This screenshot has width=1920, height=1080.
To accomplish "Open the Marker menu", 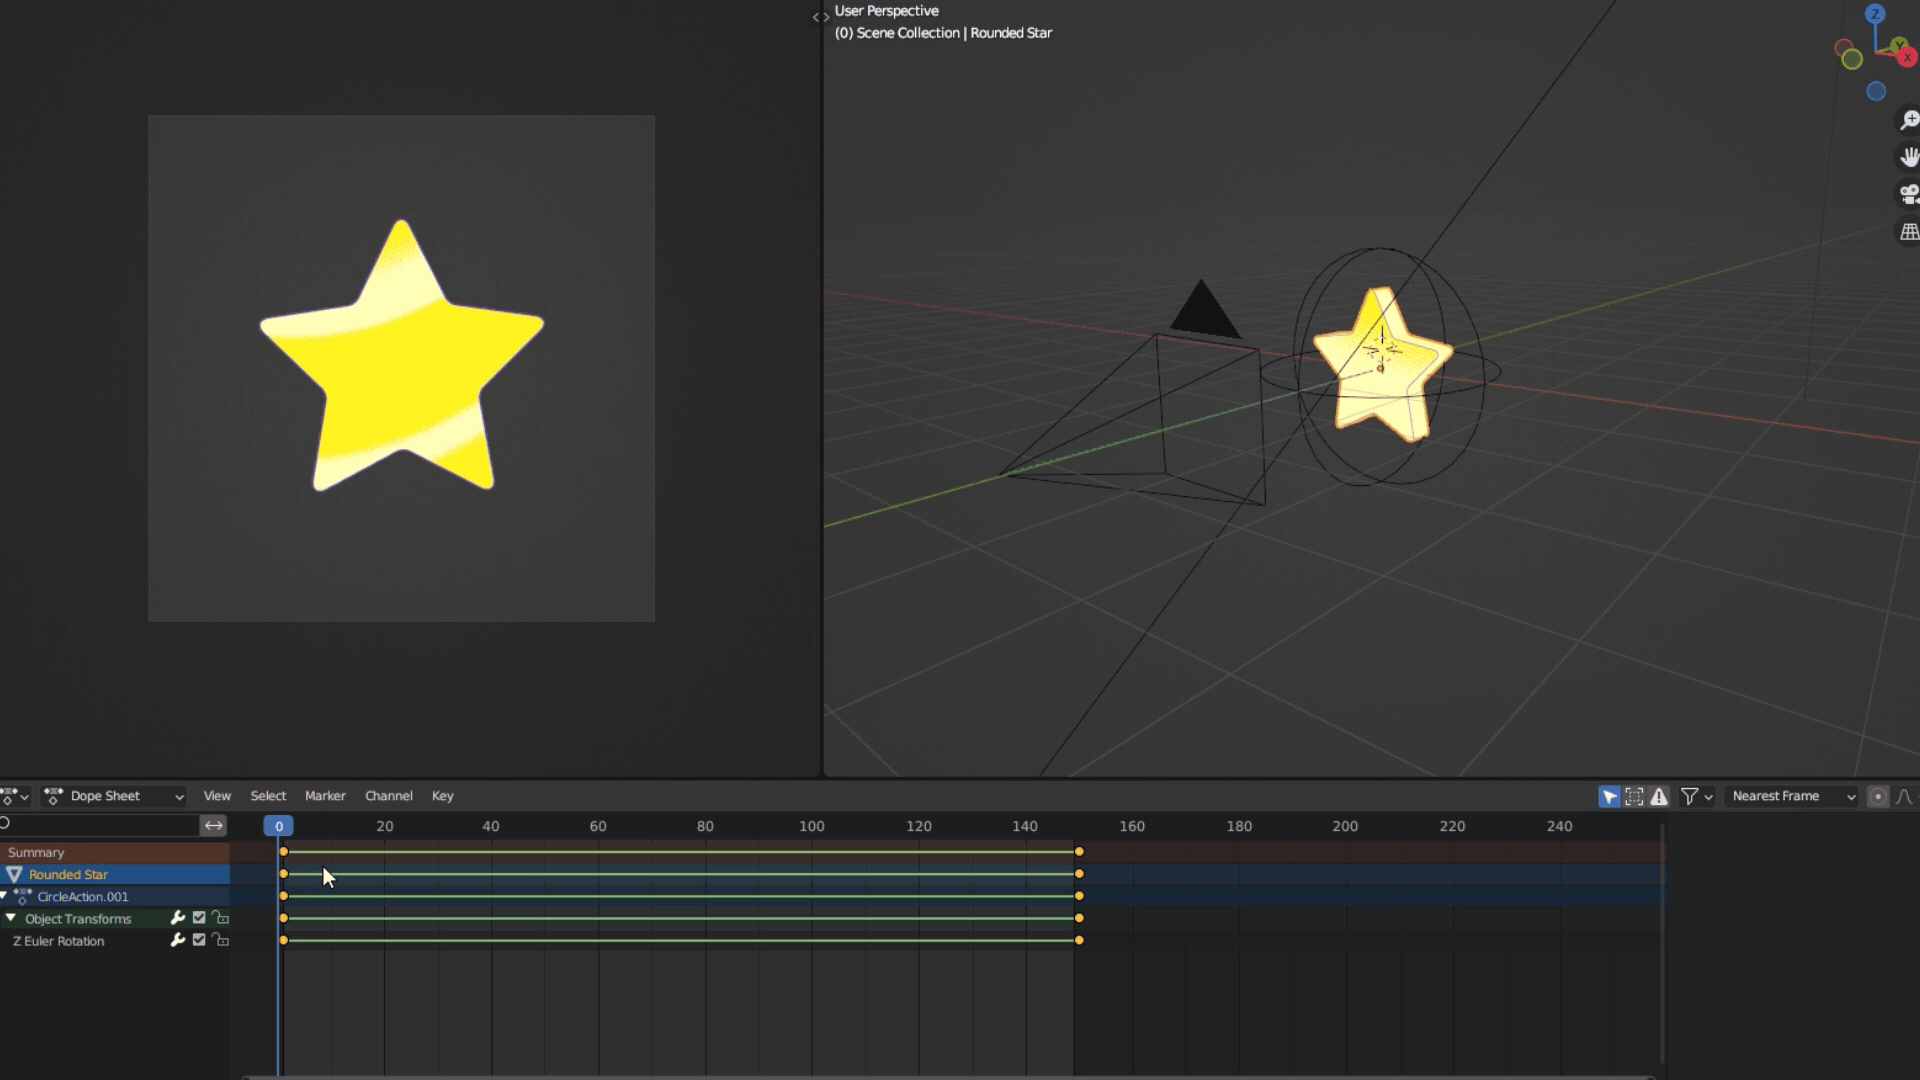I will point(325,797).
